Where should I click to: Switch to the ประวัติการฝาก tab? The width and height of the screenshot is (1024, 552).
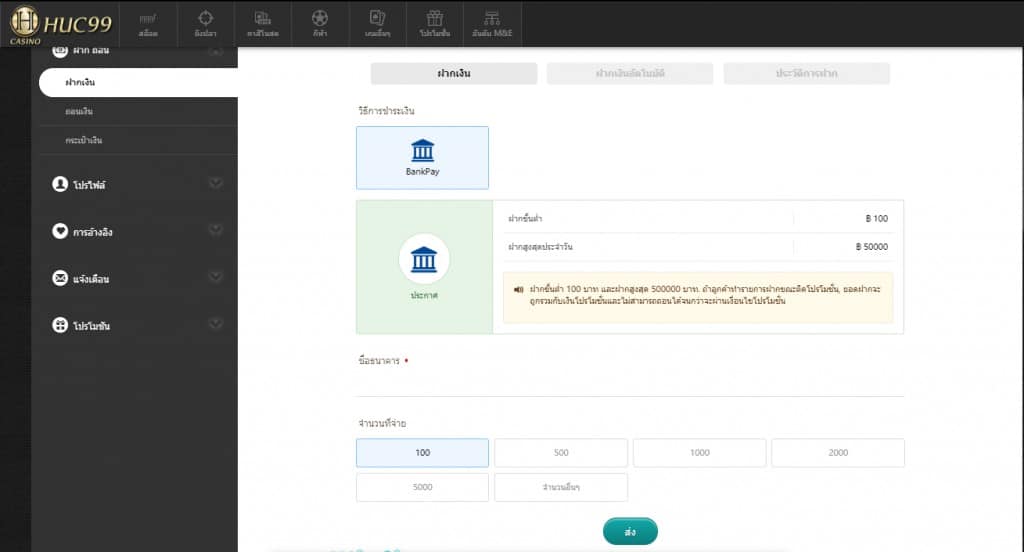click(x=807, y=73)
